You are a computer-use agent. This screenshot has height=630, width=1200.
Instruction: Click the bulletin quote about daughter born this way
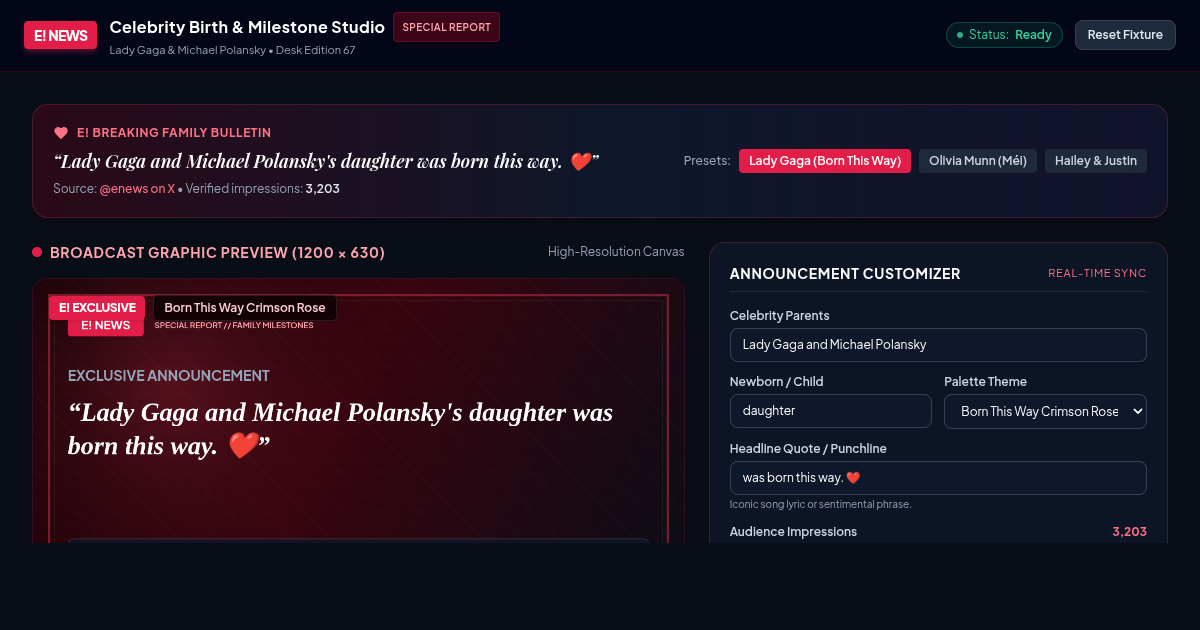click(326, 162)
